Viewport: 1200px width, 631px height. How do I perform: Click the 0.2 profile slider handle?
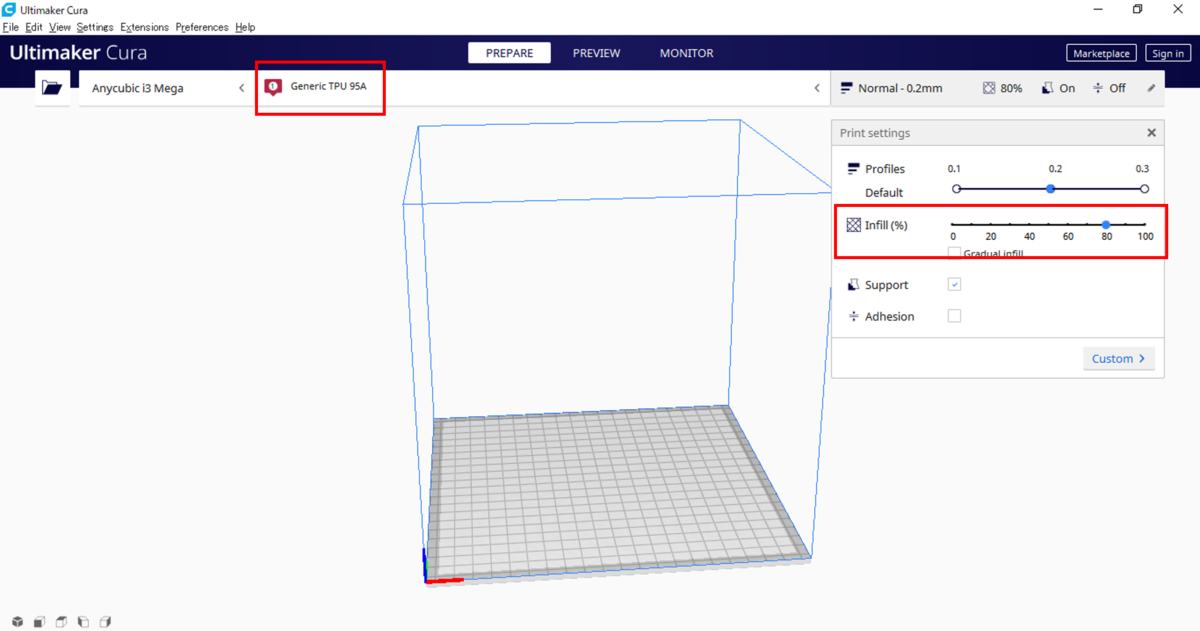click(x=1050, y=189)
